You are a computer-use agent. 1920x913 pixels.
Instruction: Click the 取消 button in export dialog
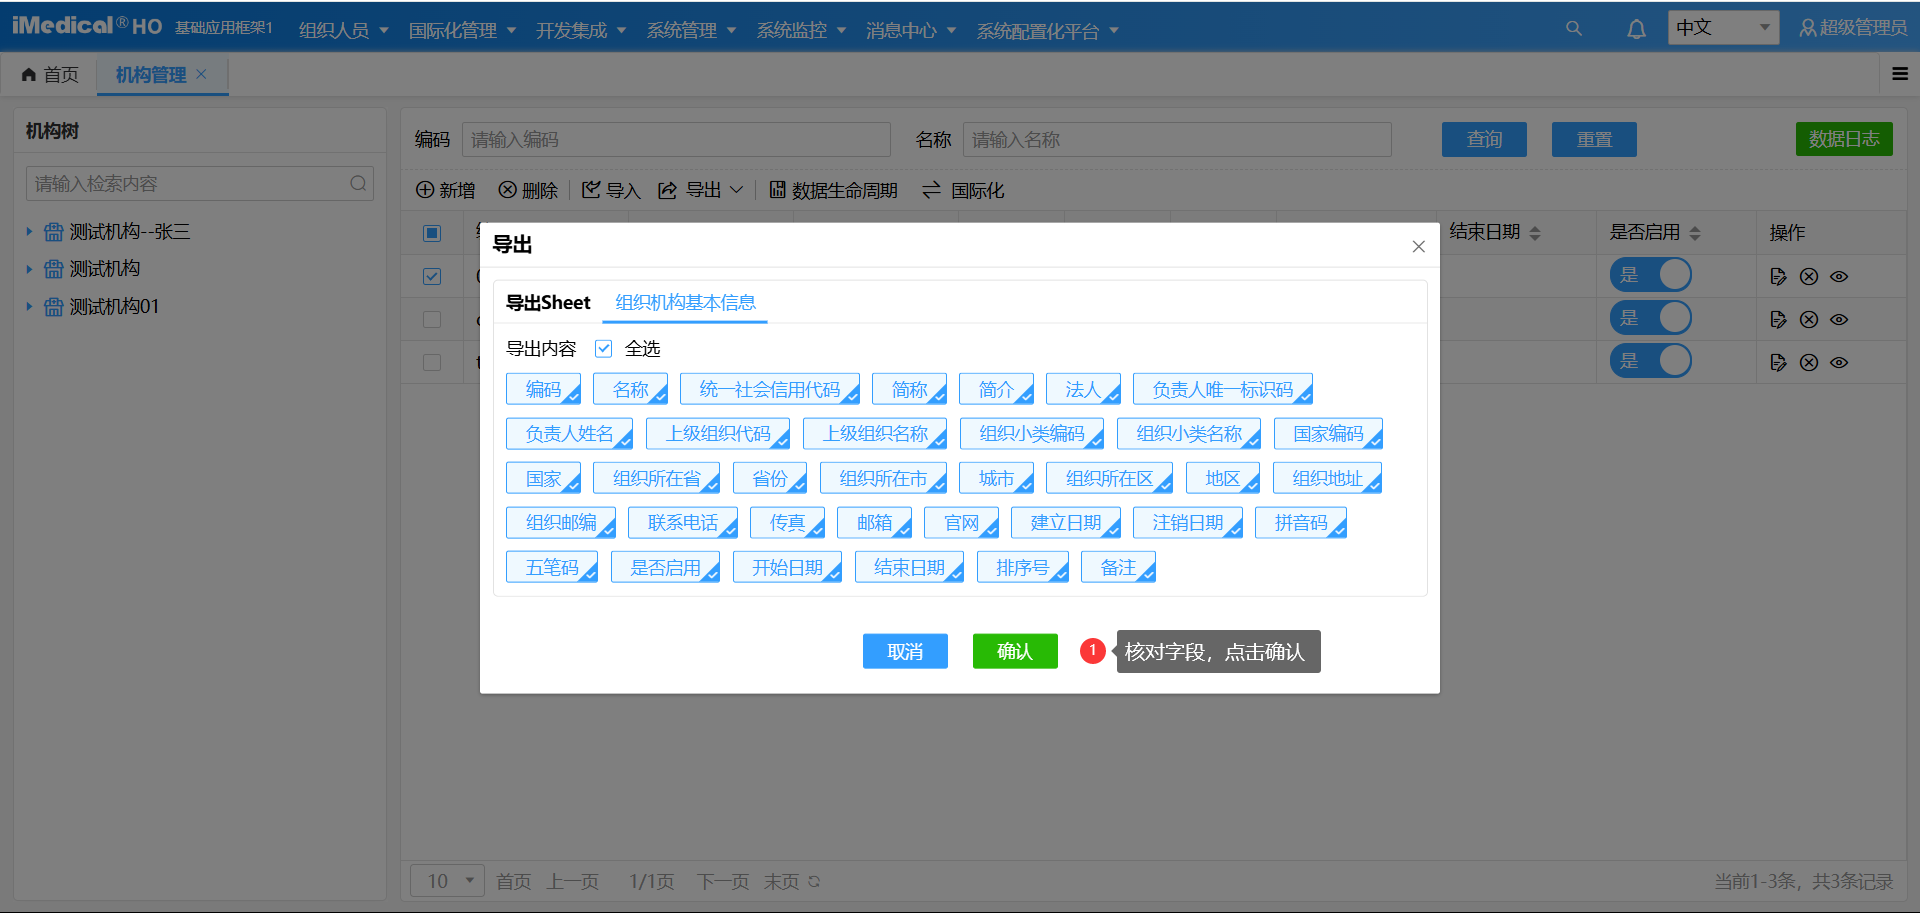tap(905, 652)
